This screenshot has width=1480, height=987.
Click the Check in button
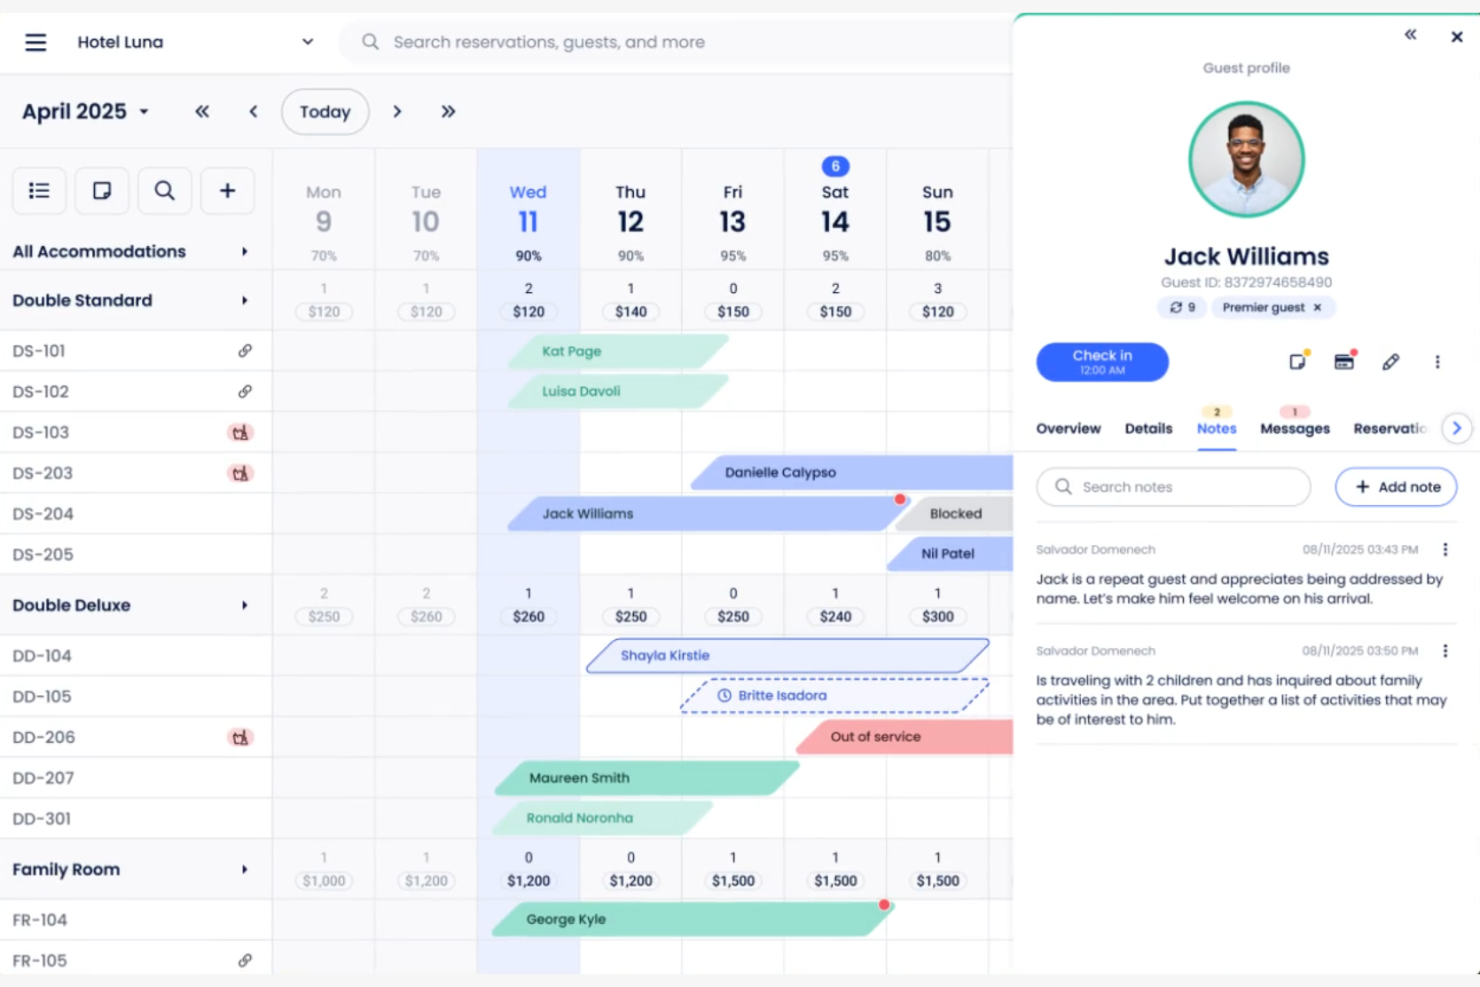pos(1102,362)
